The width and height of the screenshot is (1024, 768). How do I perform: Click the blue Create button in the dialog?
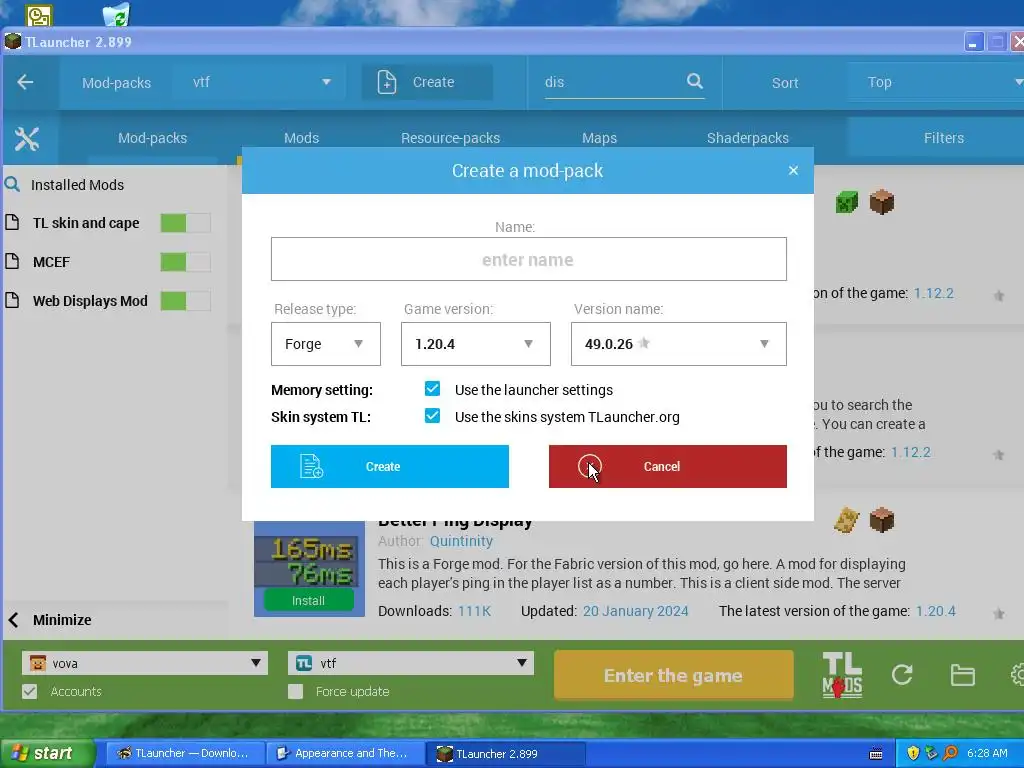coord(390,466)
